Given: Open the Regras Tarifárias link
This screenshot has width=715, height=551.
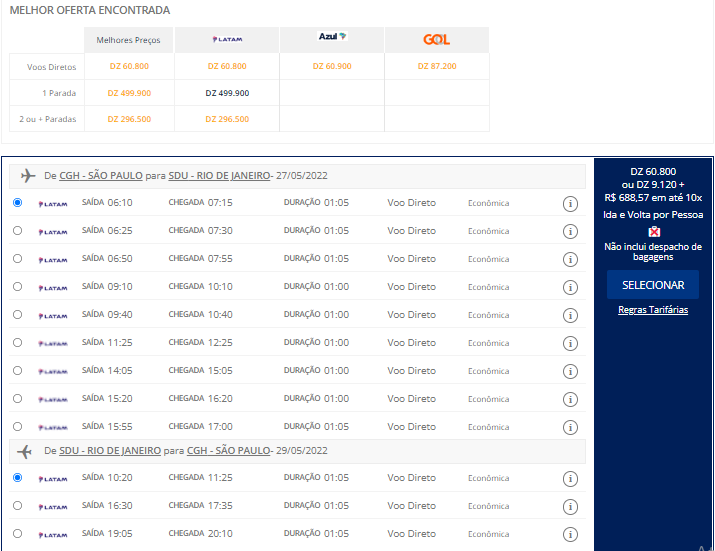Looking at the screenshot, I should coord(653,310).
